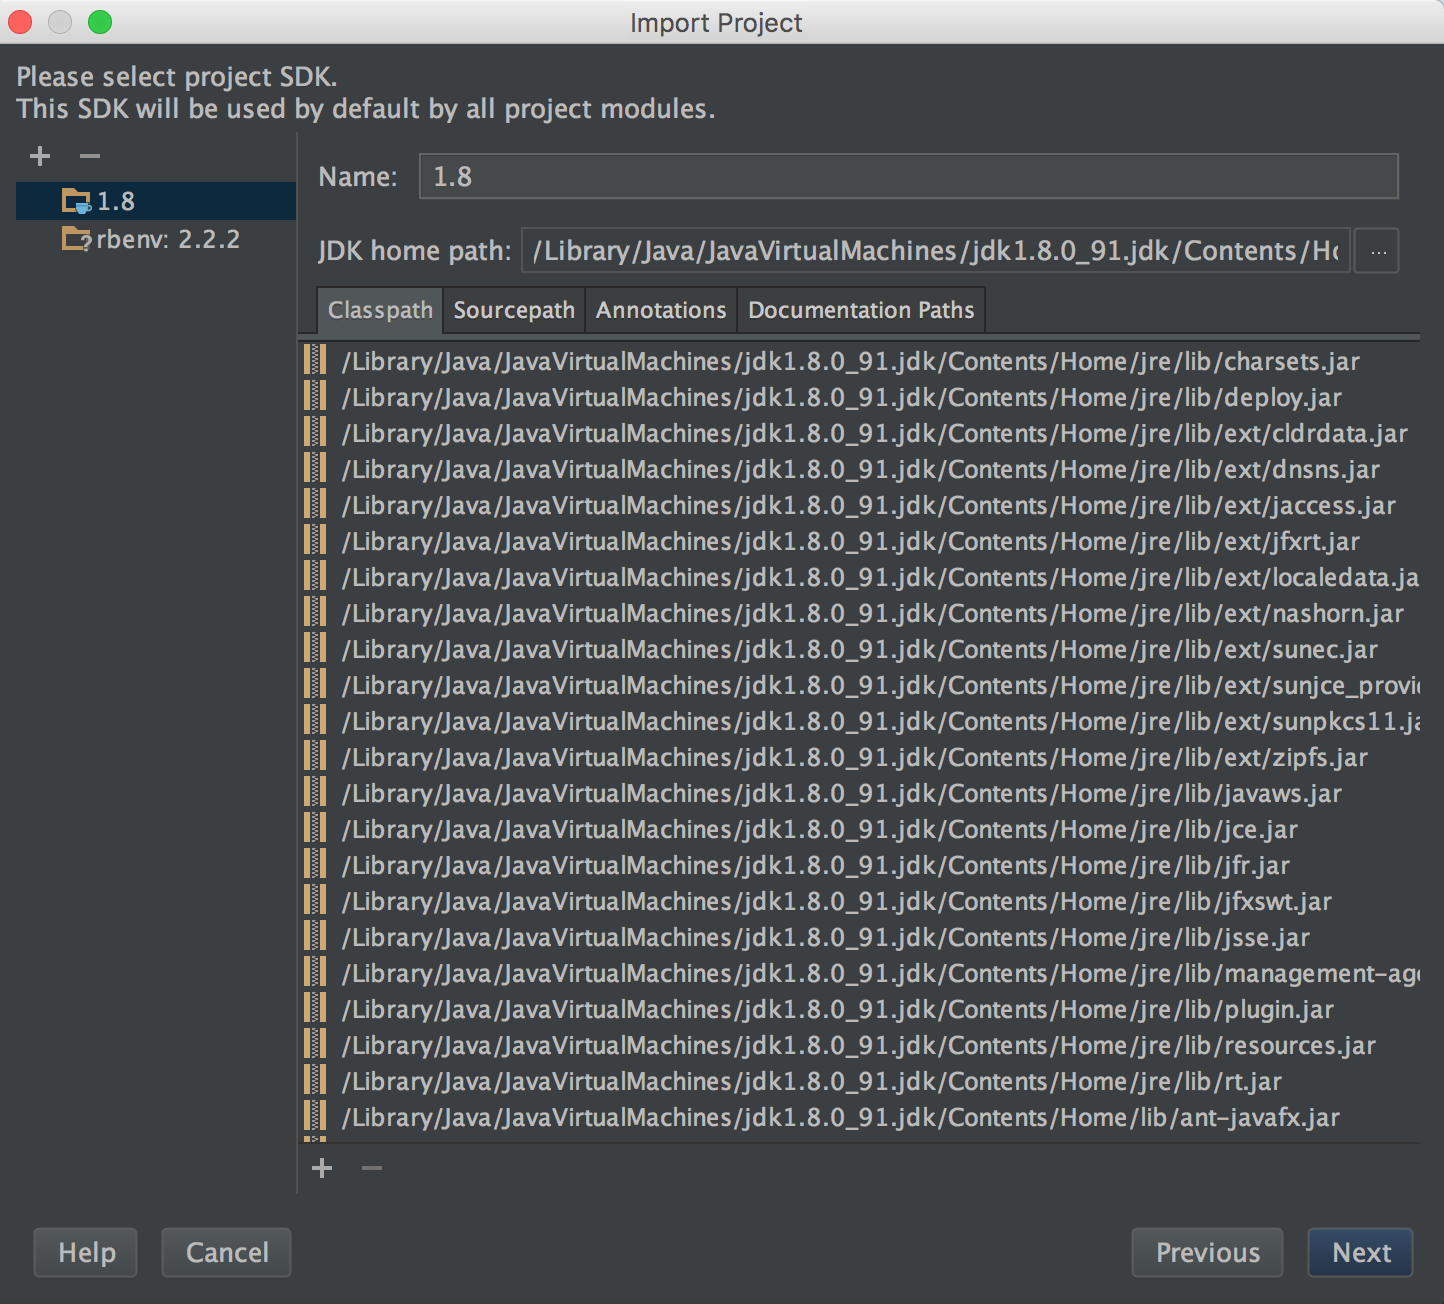
Task: Go back with the Previous button
Action: pyautogui.click(x=1207, y=1253)
